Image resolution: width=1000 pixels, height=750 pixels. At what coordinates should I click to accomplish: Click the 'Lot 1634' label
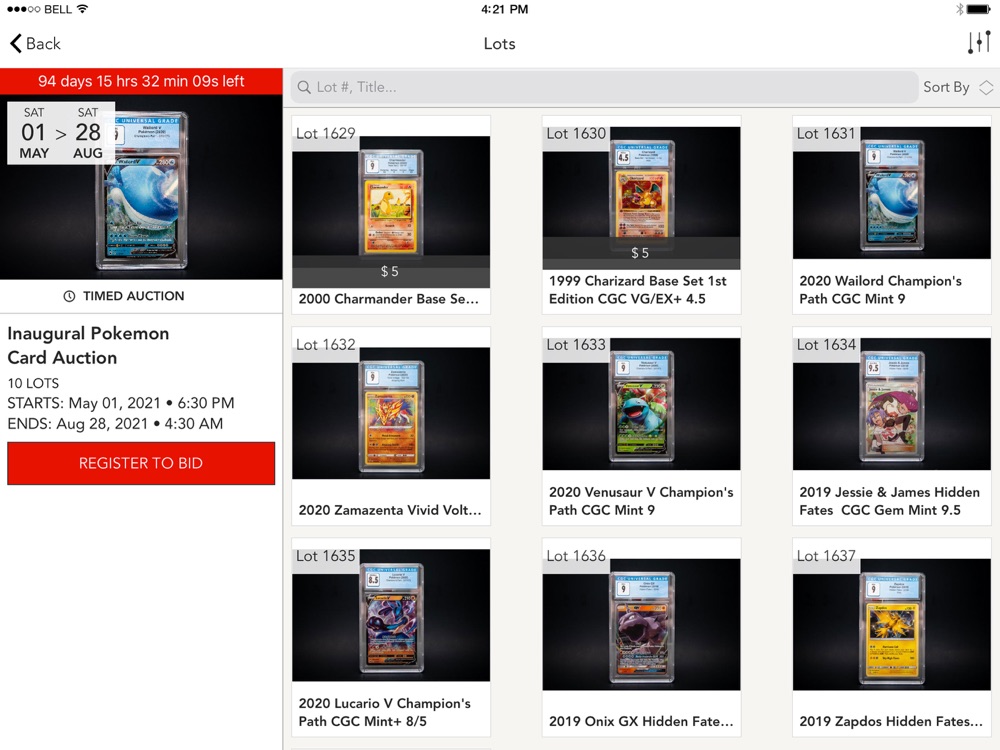click(826, 344)
